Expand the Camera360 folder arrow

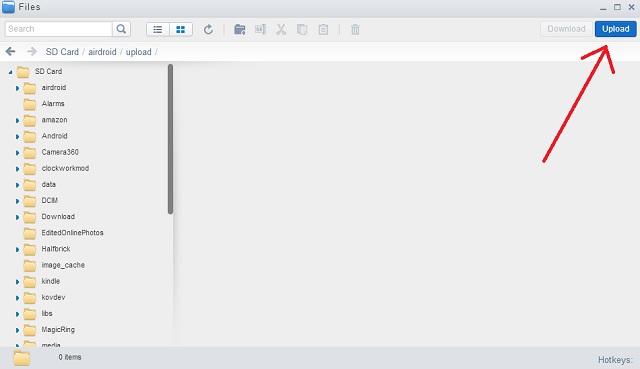pyautogui.click(x=18, y=152)
